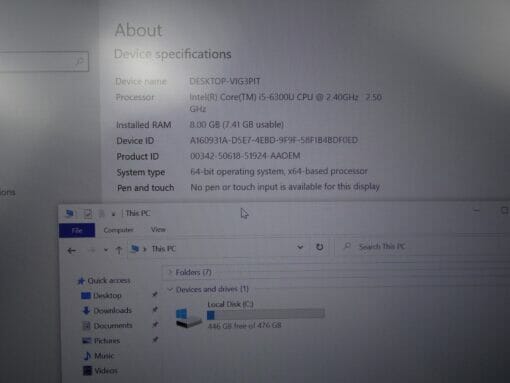Click the Documents folder icon
This screenshot has height=383, width=510.
(x=86, y=326)
